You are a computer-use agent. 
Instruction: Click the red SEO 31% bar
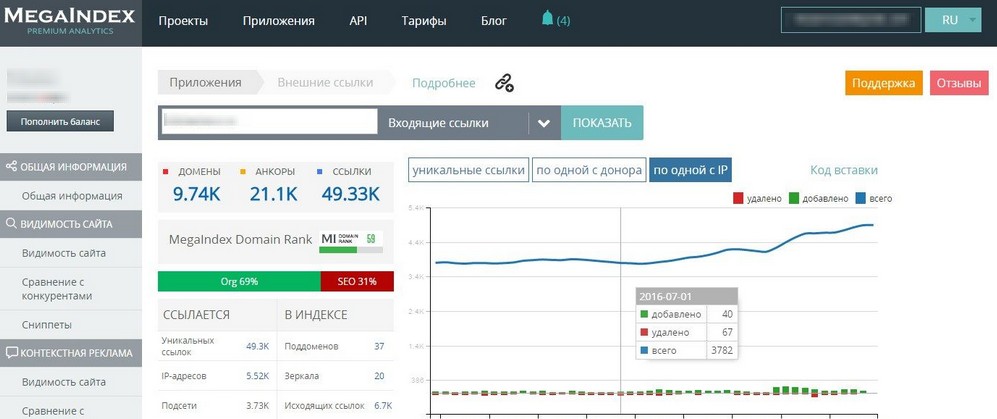pos(357,281)
